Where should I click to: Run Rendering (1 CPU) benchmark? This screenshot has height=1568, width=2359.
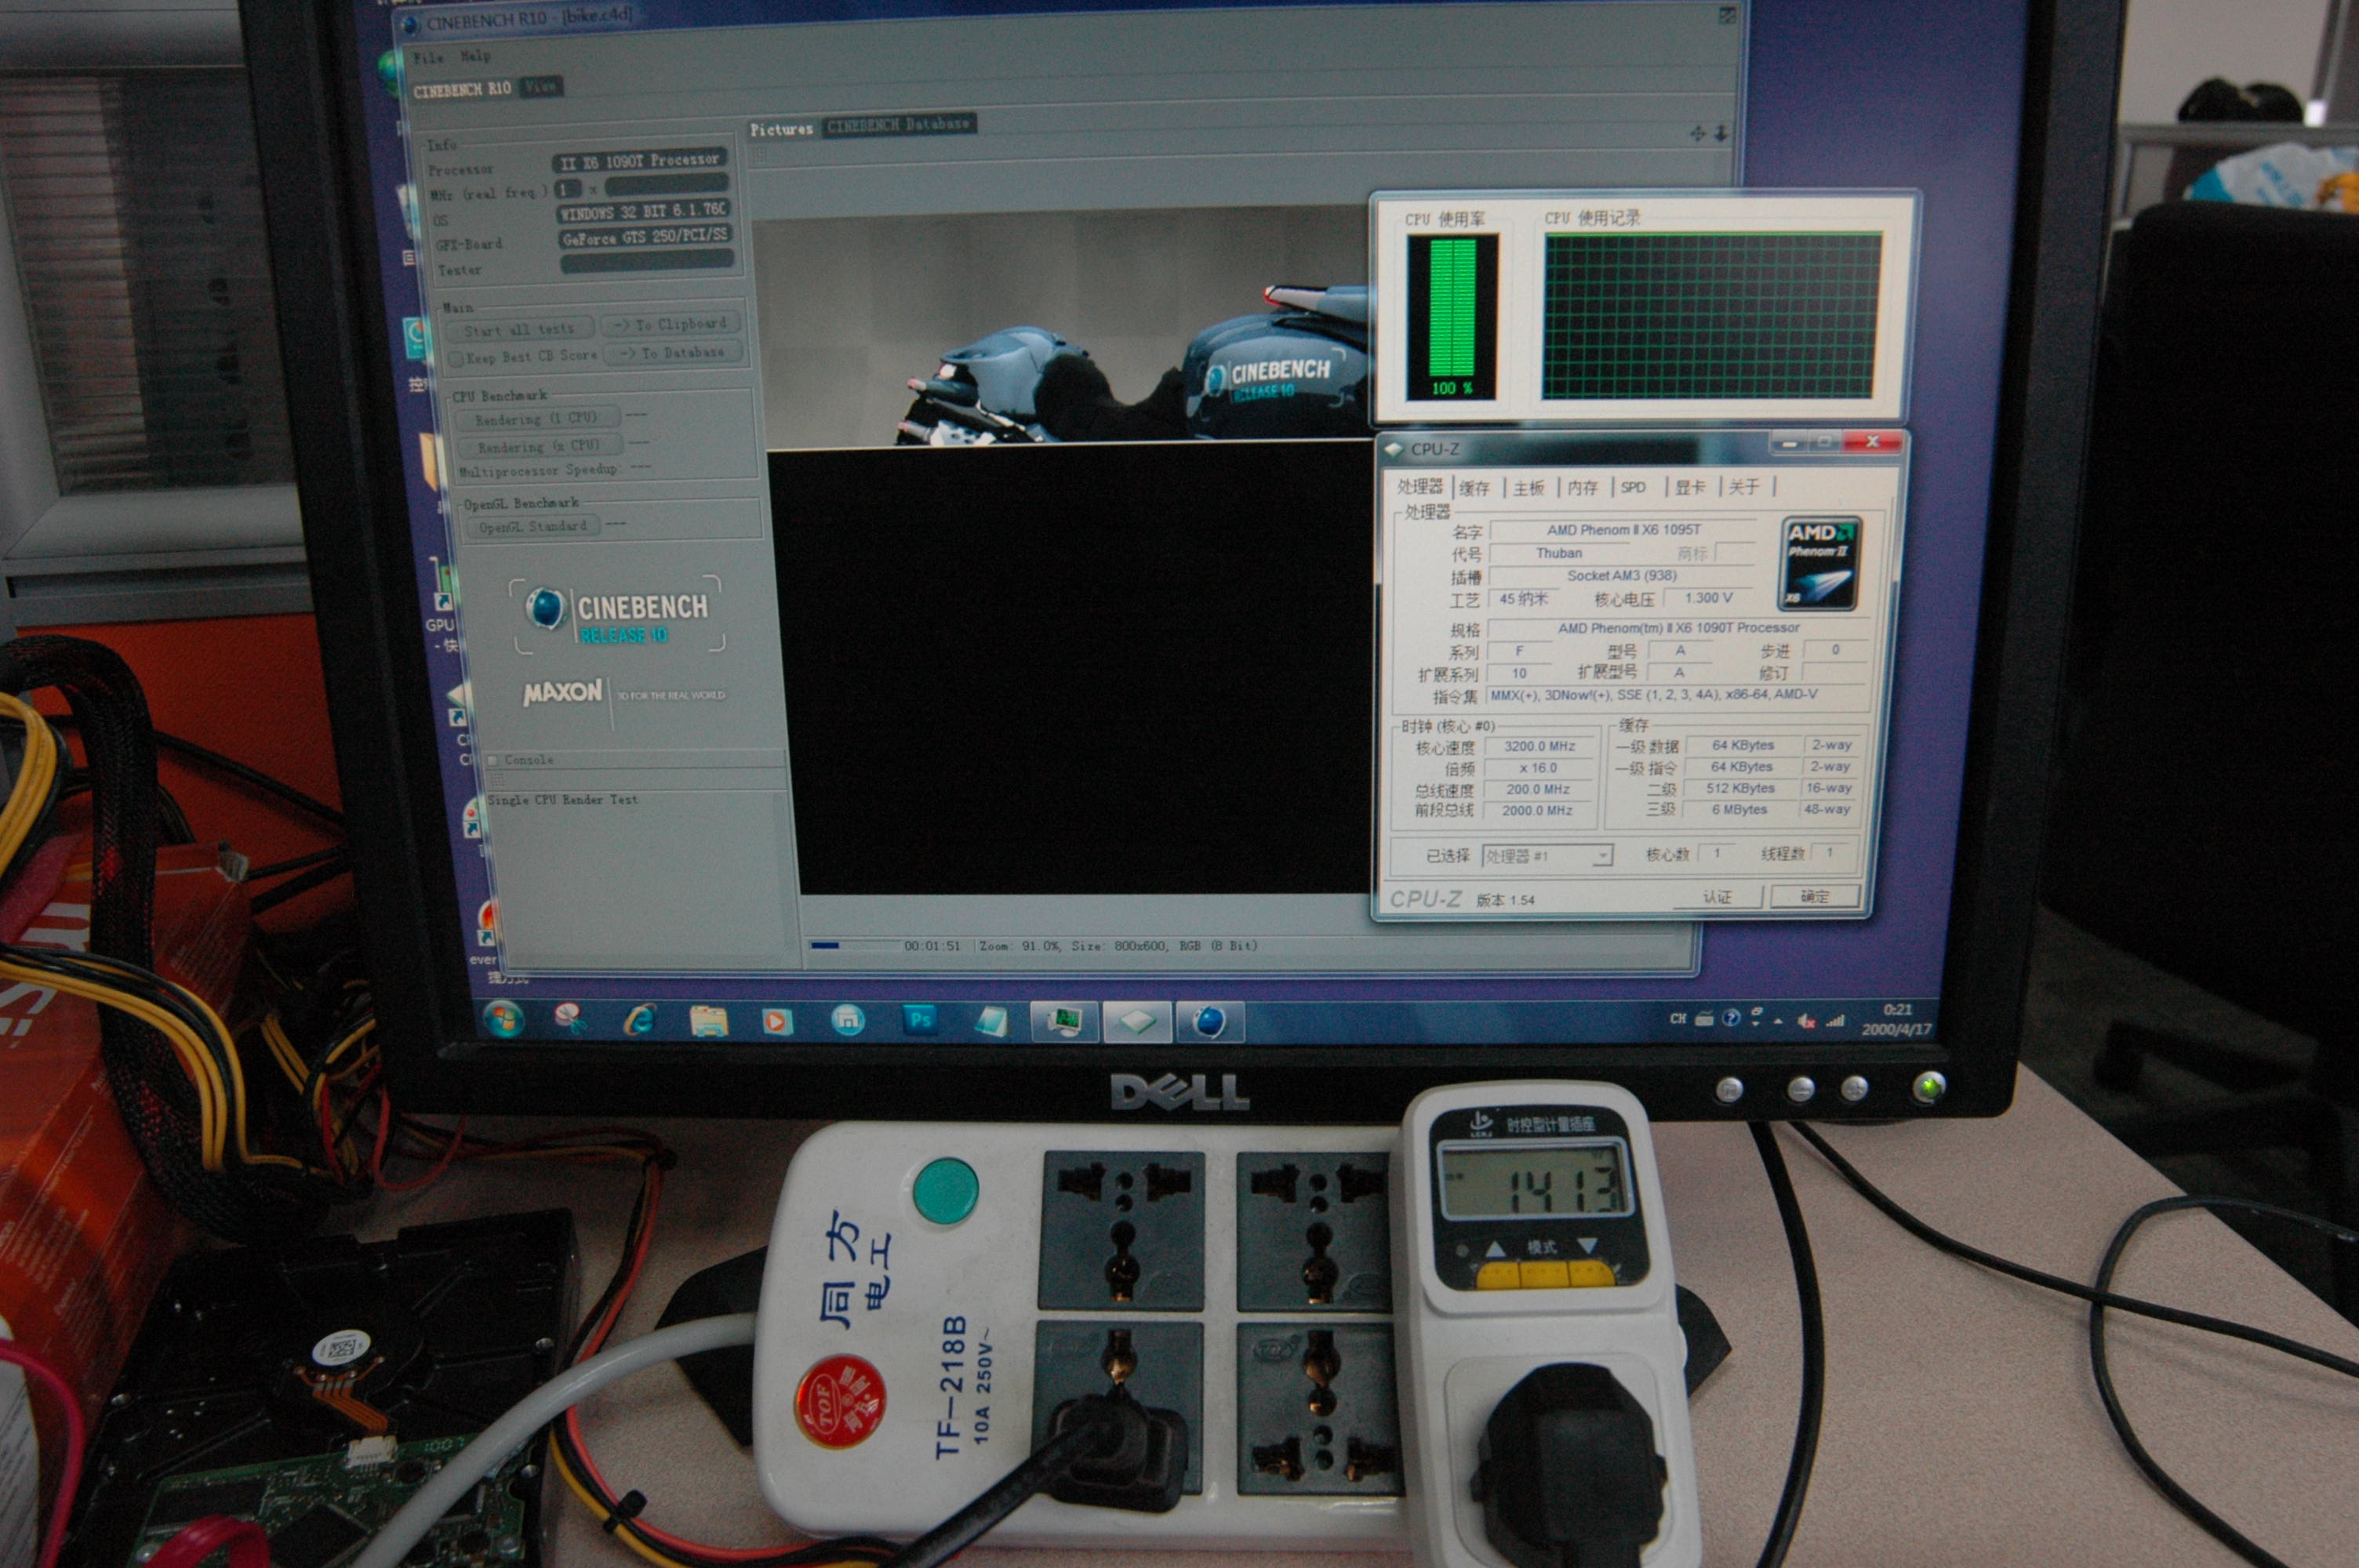538,419
